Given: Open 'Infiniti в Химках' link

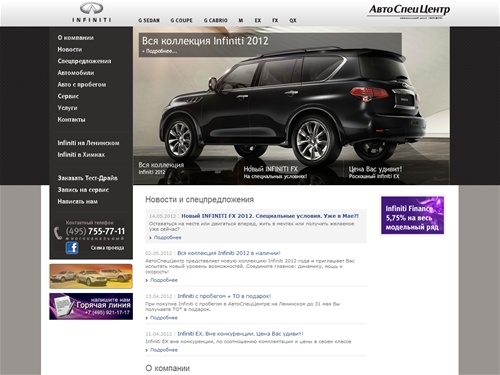Looking at the screenshot, I should point(81,154).
